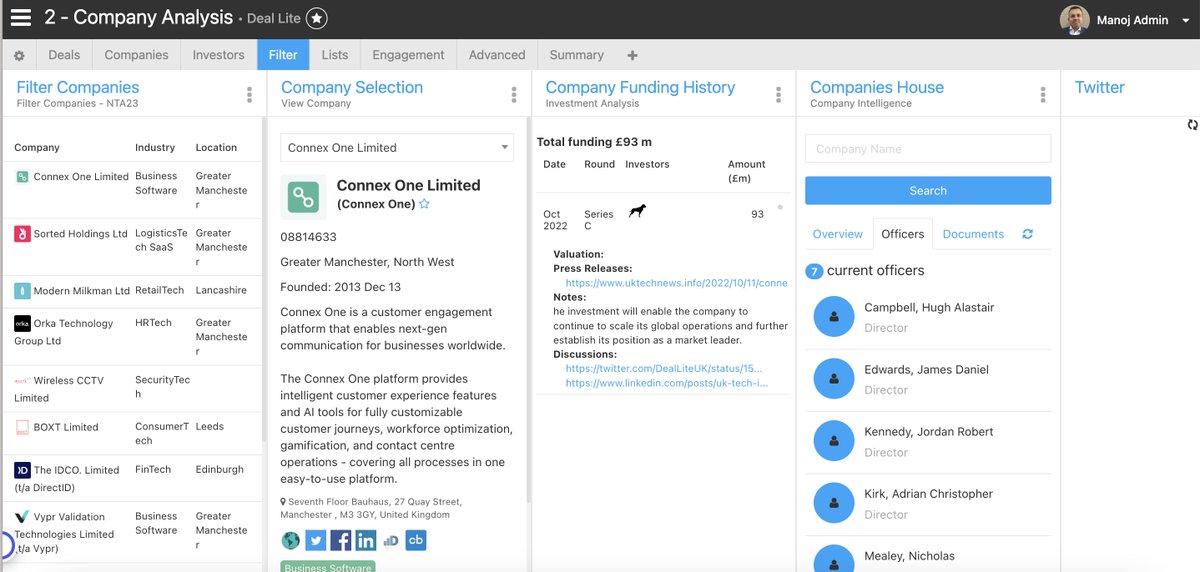Open Connex One LinkedIn page icon
The width and height of the screenshot is (1200, 572).
tap(366, 541)
